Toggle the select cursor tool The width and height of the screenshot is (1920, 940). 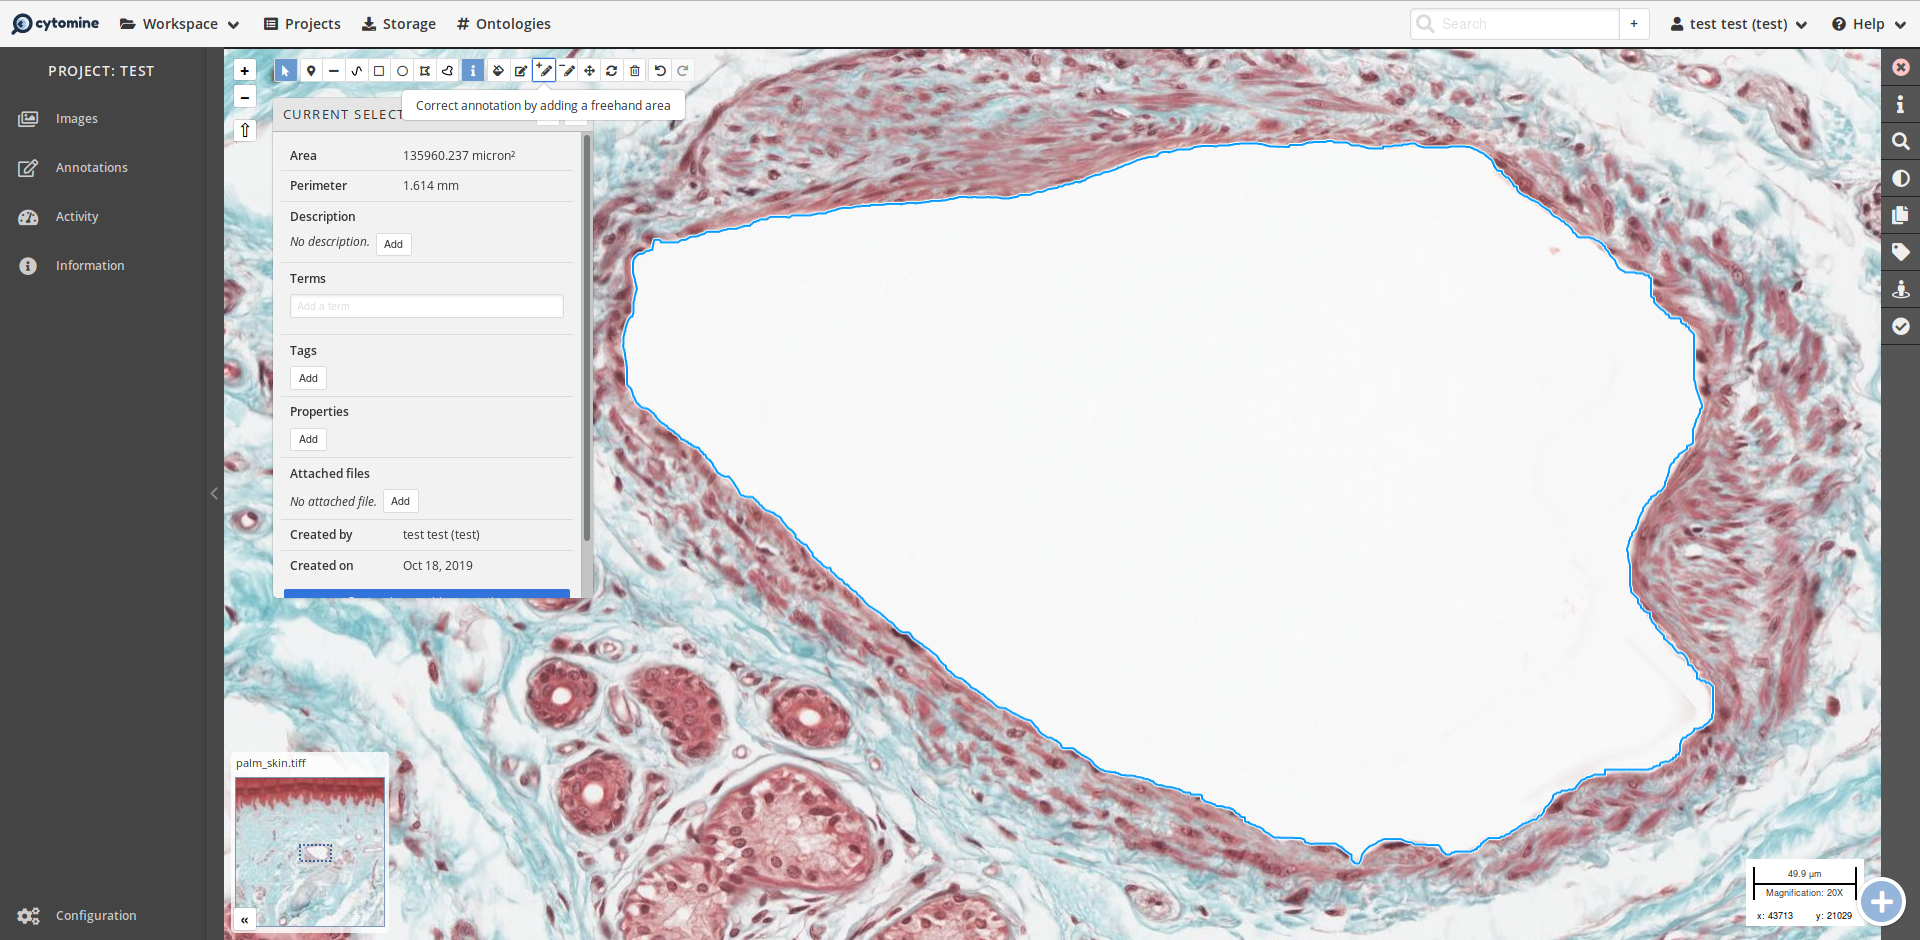[x=286, y=71]
